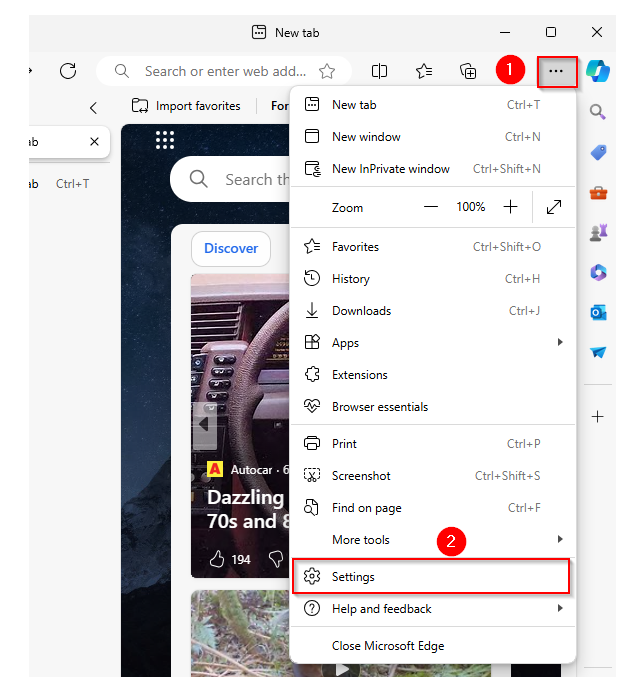This screenshot has width=644, height=692.
Task: Open the Copilot icon
Action: tap(598, 71)
